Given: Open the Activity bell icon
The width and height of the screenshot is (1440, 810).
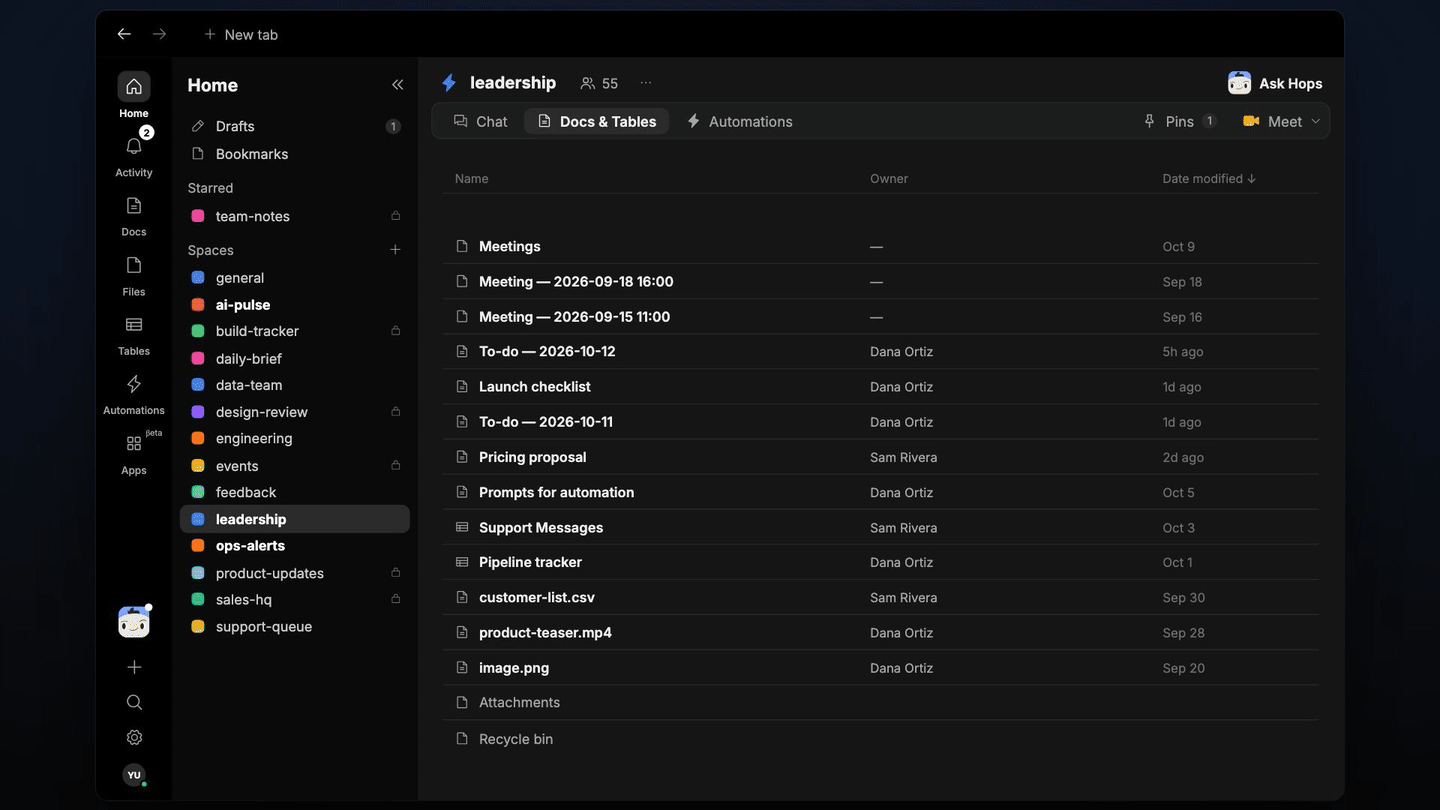Looking at the screenshot, I should 133,147.
